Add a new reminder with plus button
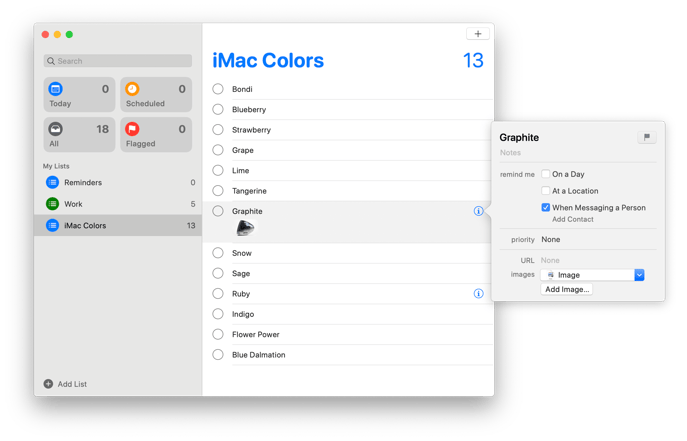 point(478,34)
